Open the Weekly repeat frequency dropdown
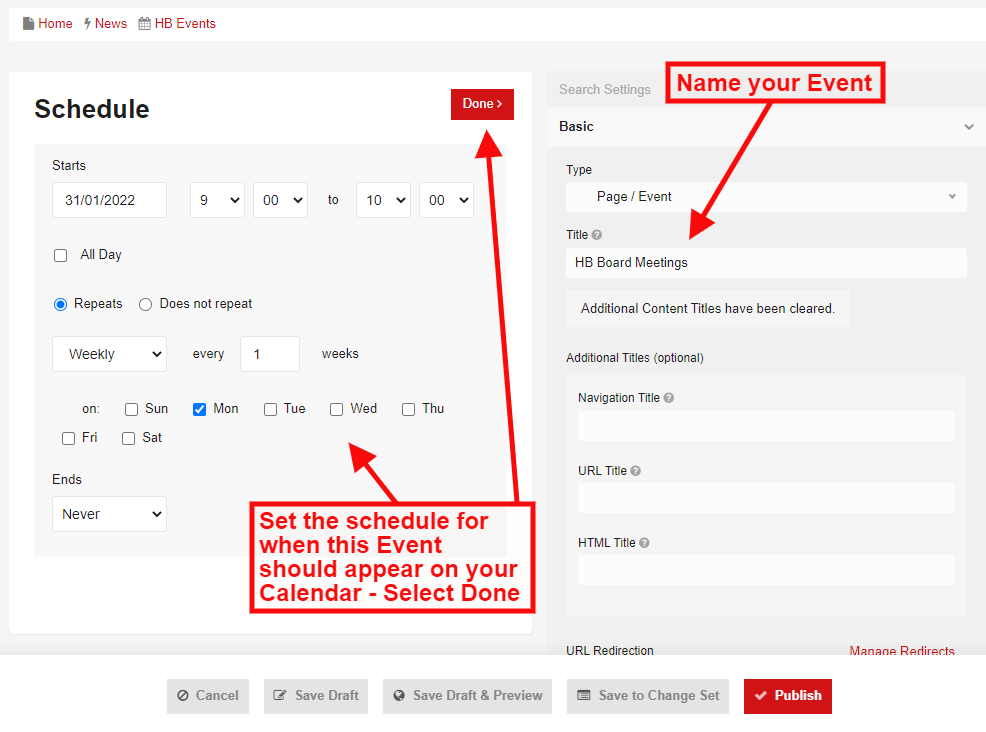Screen dimensions: 986x732 (109, 354)
